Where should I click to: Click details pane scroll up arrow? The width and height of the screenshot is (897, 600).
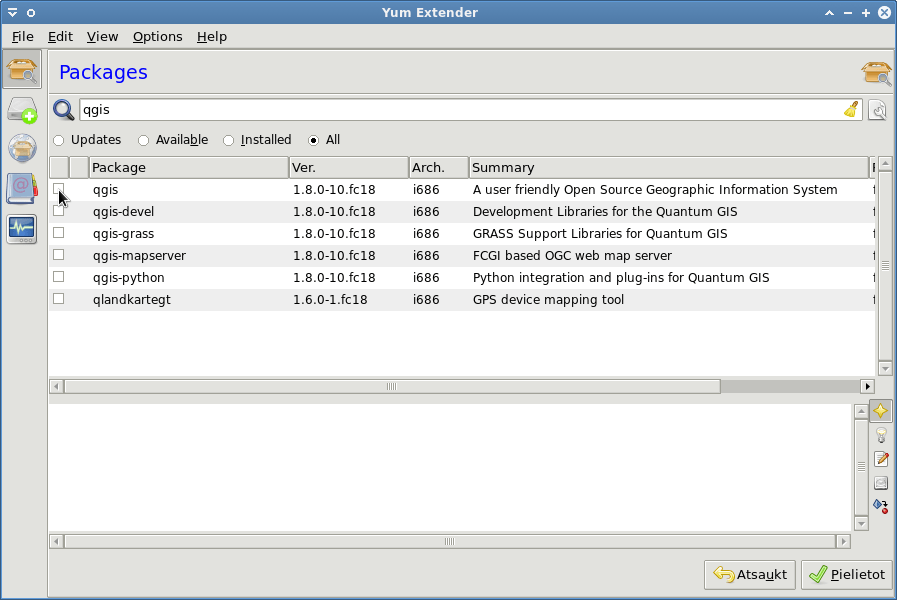(x=861, y=411)
